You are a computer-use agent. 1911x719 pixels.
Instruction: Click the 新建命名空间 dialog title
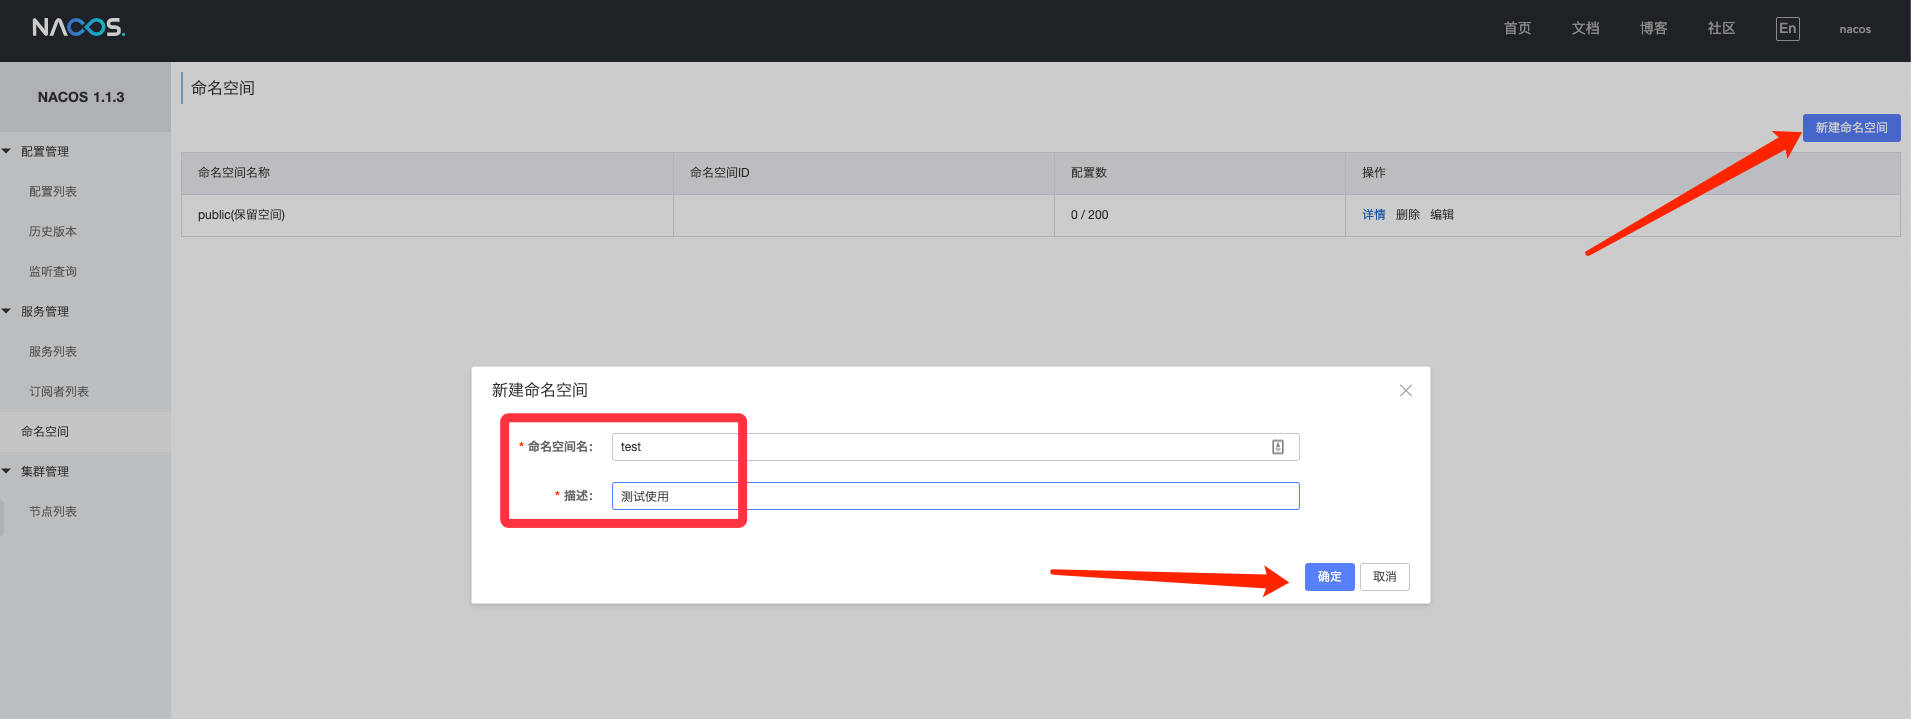[x=539, y=390]
